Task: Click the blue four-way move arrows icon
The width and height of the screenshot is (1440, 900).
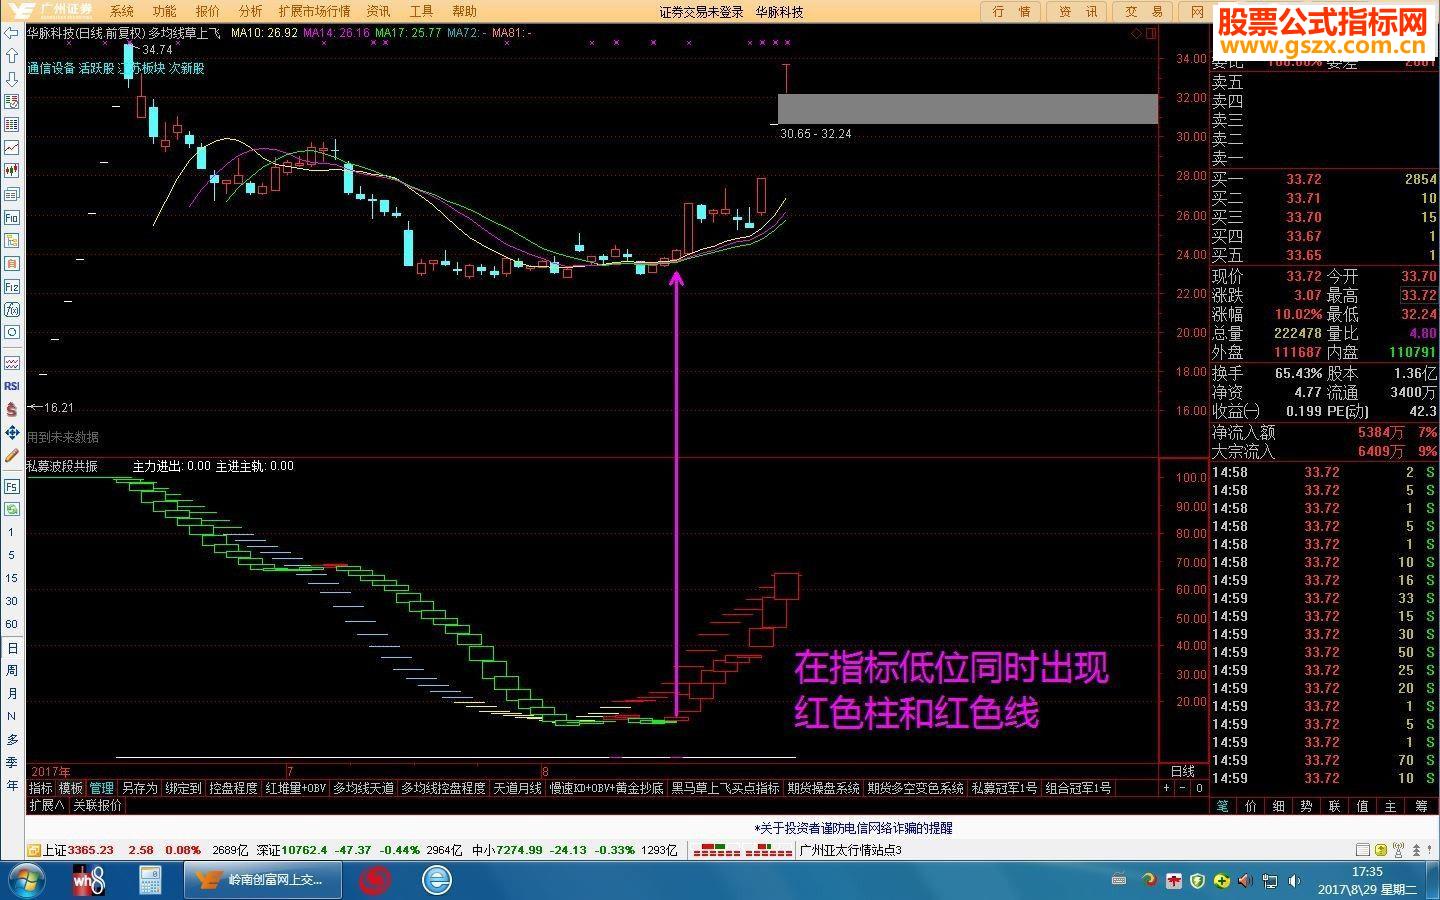Action: (x=12, y=432)
